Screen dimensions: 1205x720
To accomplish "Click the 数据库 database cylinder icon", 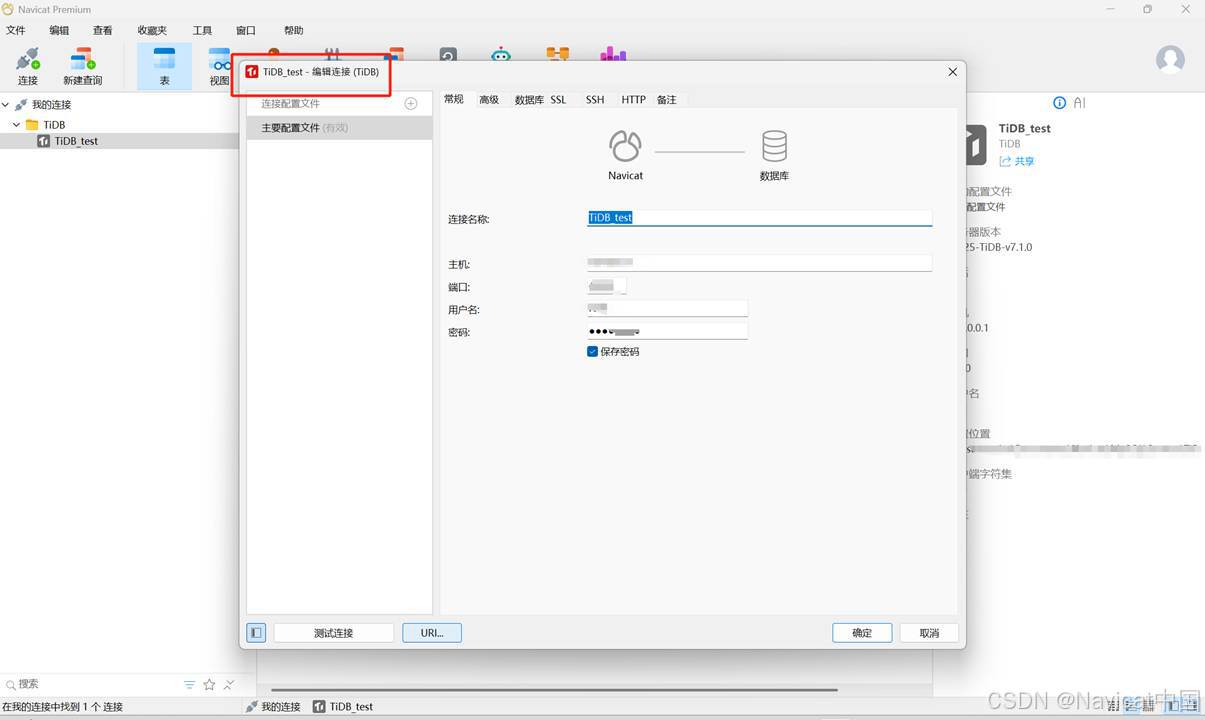I will click(x=774, y=147).
